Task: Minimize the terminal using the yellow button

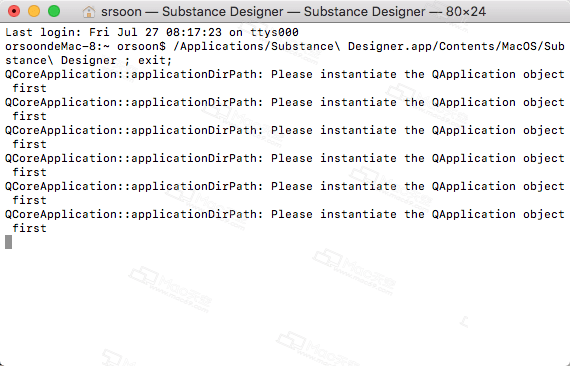Action: tap(34, 11)
